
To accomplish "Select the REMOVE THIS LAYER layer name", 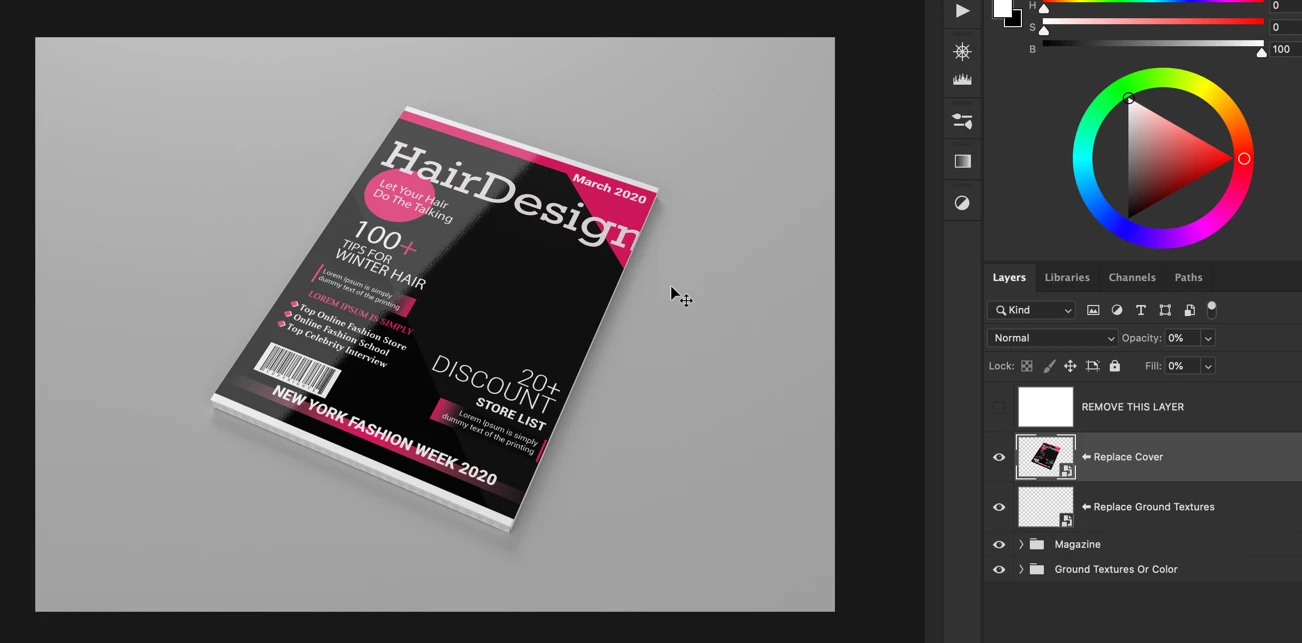I will click(1132, 407).
